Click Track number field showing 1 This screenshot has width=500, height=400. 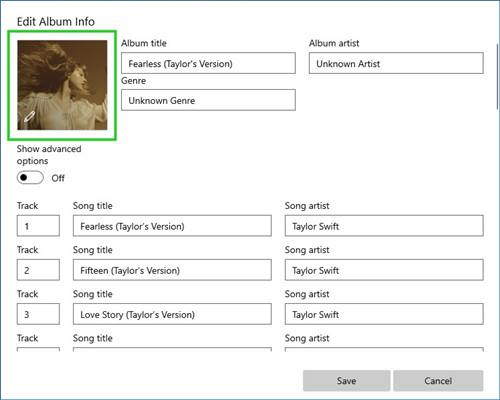(x=38, y=226)
